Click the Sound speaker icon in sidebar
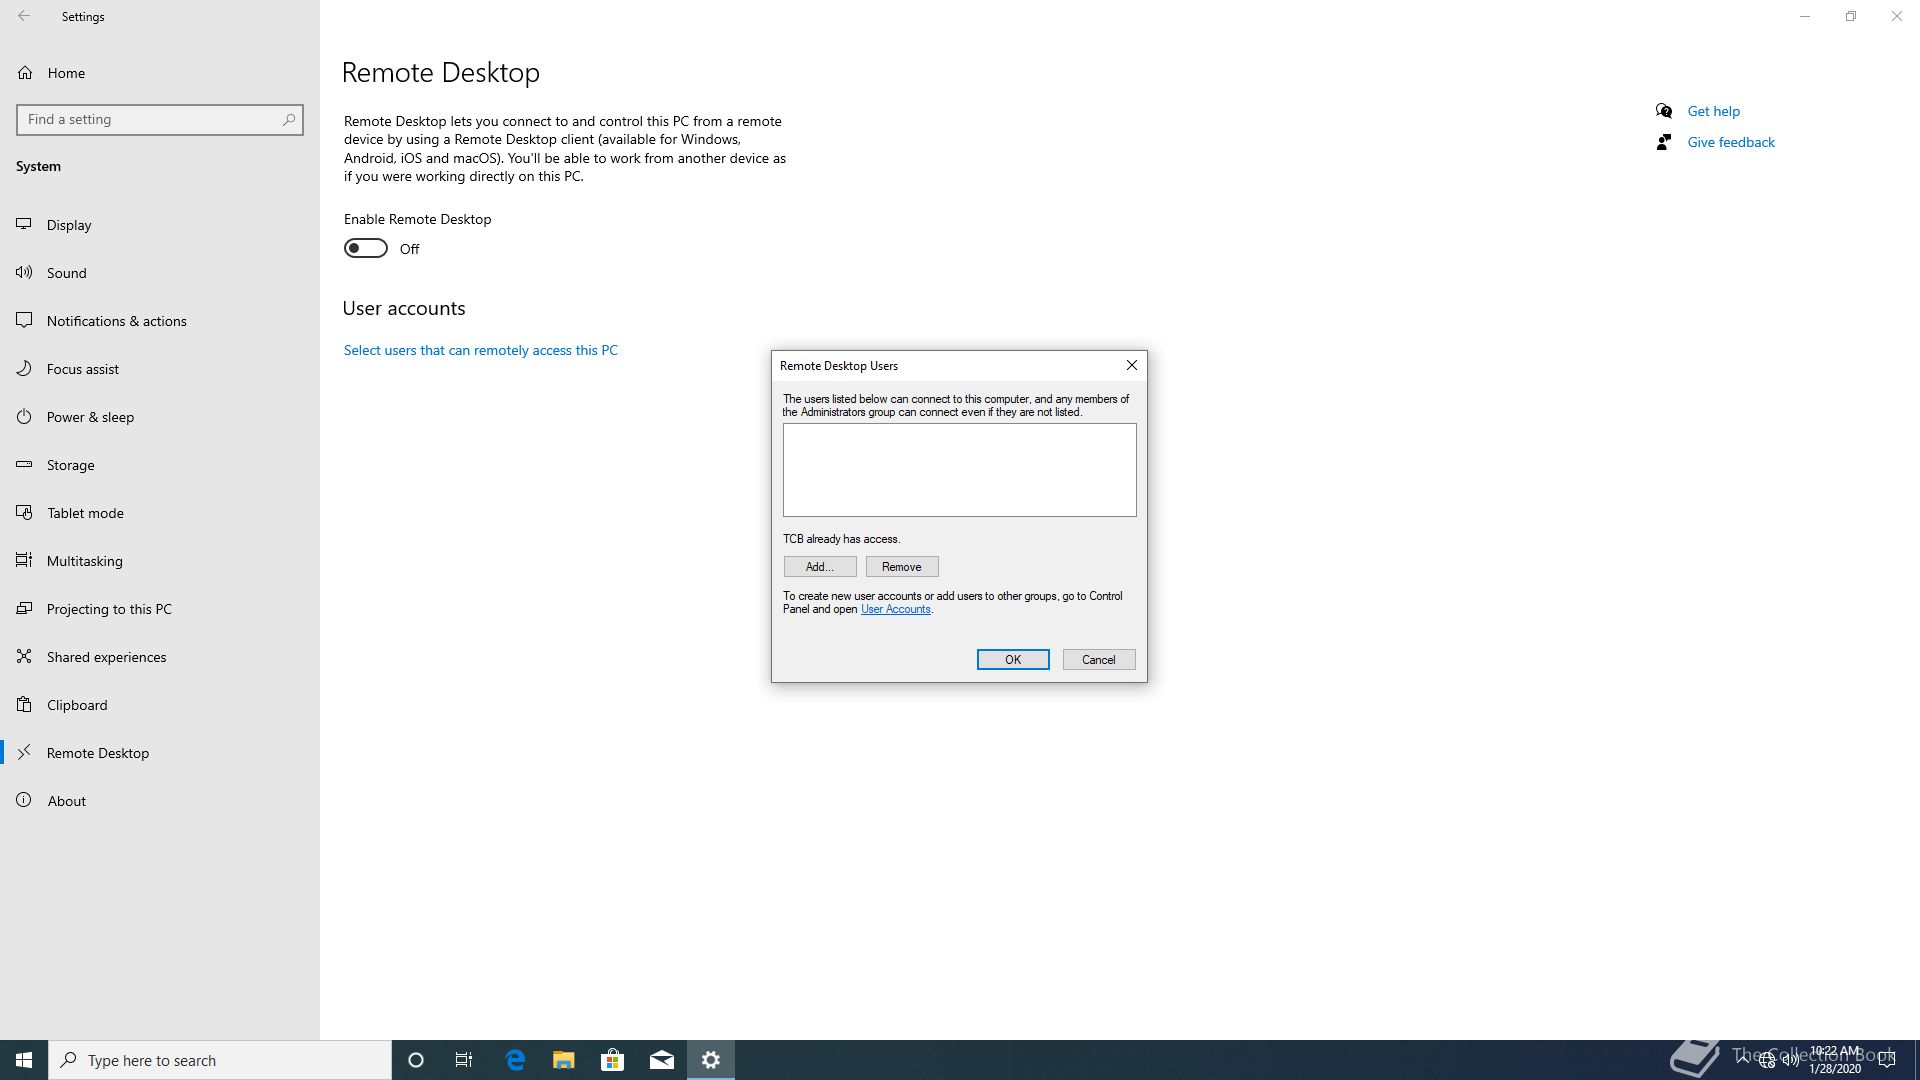The image size is (1920, 1080). point(24,273)
